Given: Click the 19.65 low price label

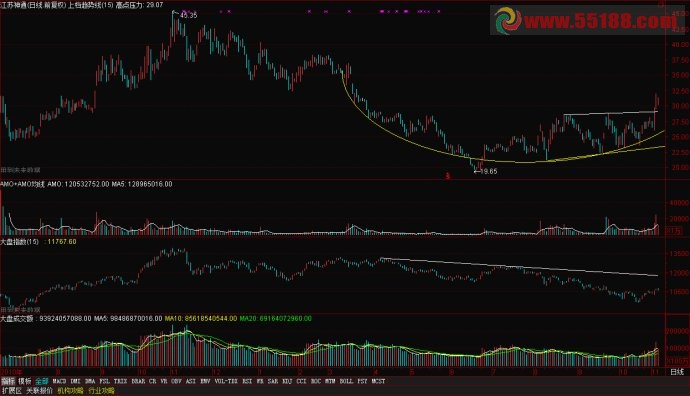Looking at the screenshot, I should [x=489, y=171].
